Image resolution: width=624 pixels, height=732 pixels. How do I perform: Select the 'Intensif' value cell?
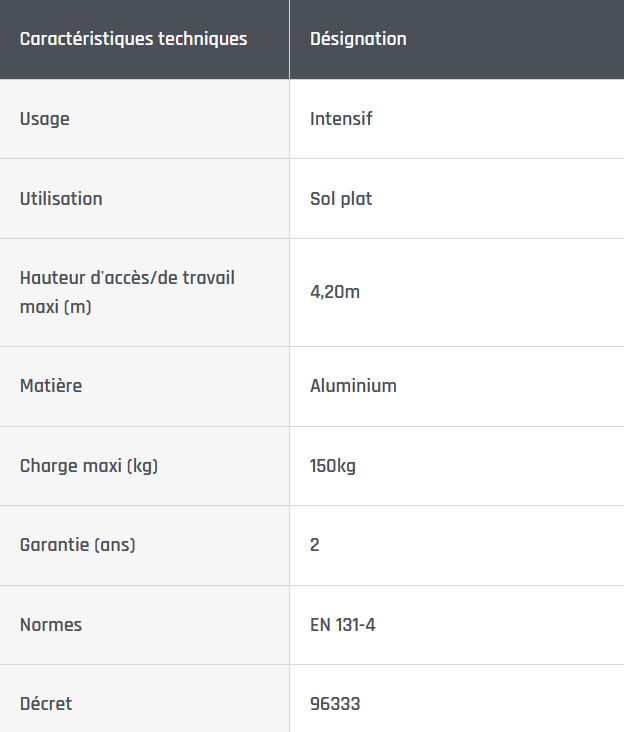[x=341, y=119]
